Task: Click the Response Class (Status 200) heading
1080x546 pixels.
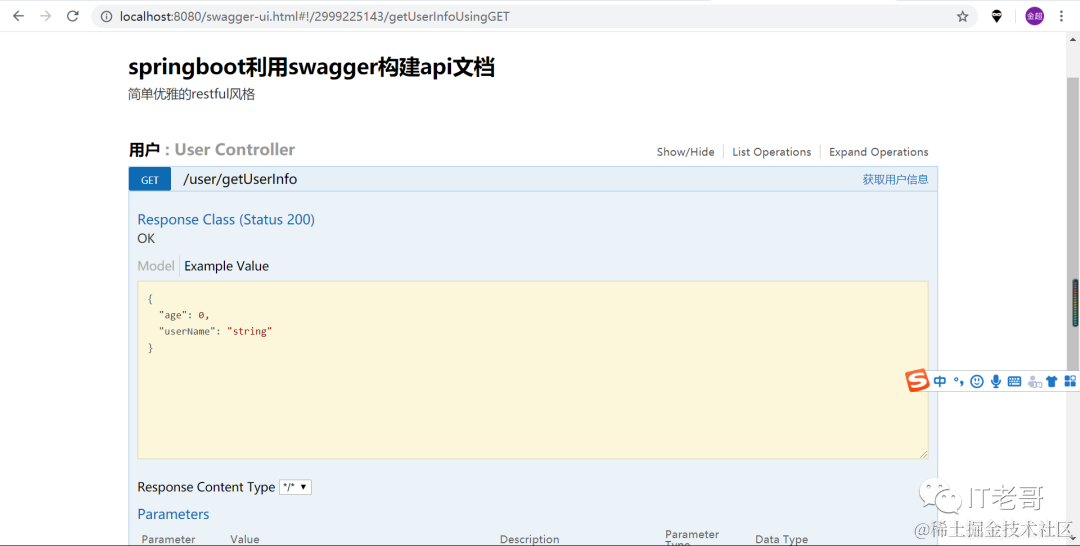Action: pyautogui.click(x=226, y=220)
